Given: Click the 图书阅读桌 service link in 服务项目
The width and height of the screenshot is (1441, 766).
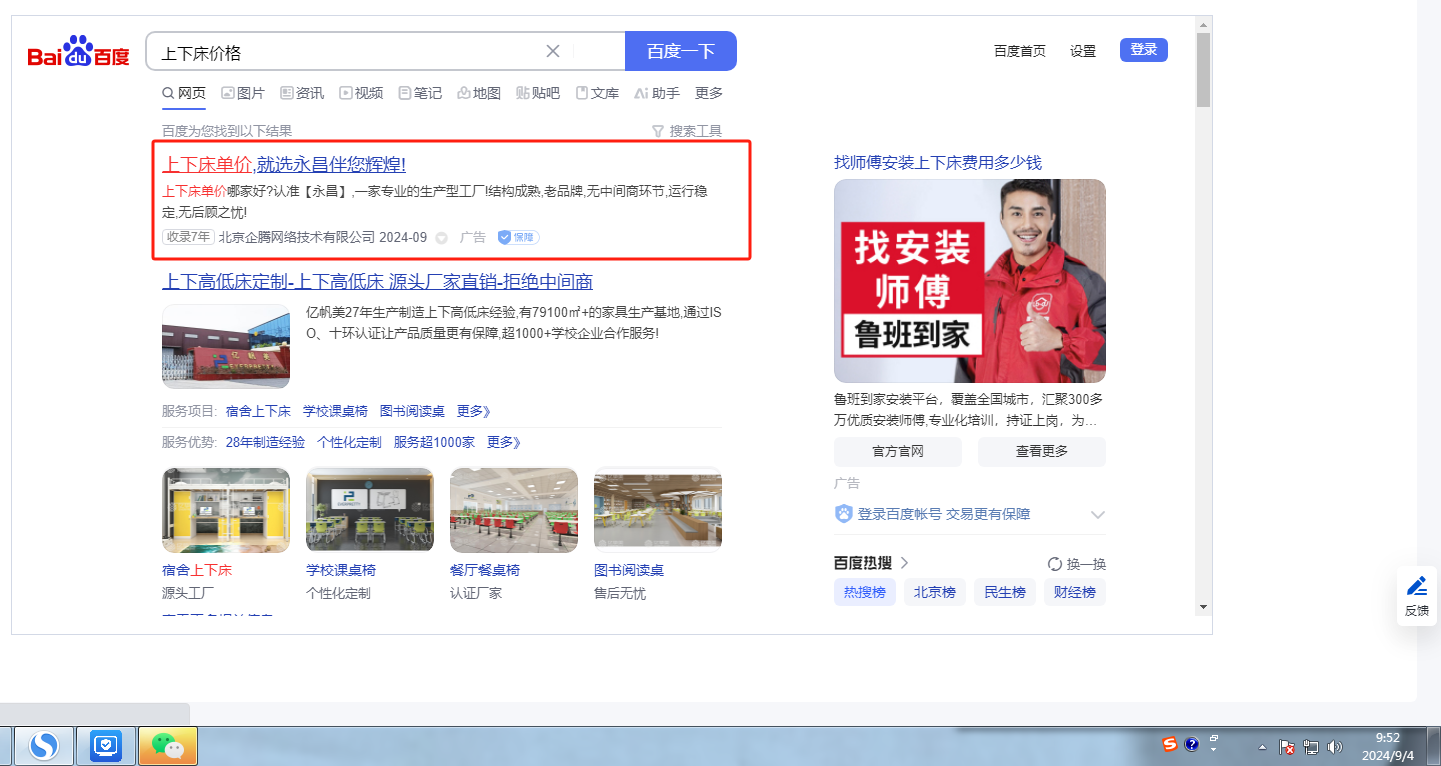Looking at the screenshot, I should click(412, 411).
